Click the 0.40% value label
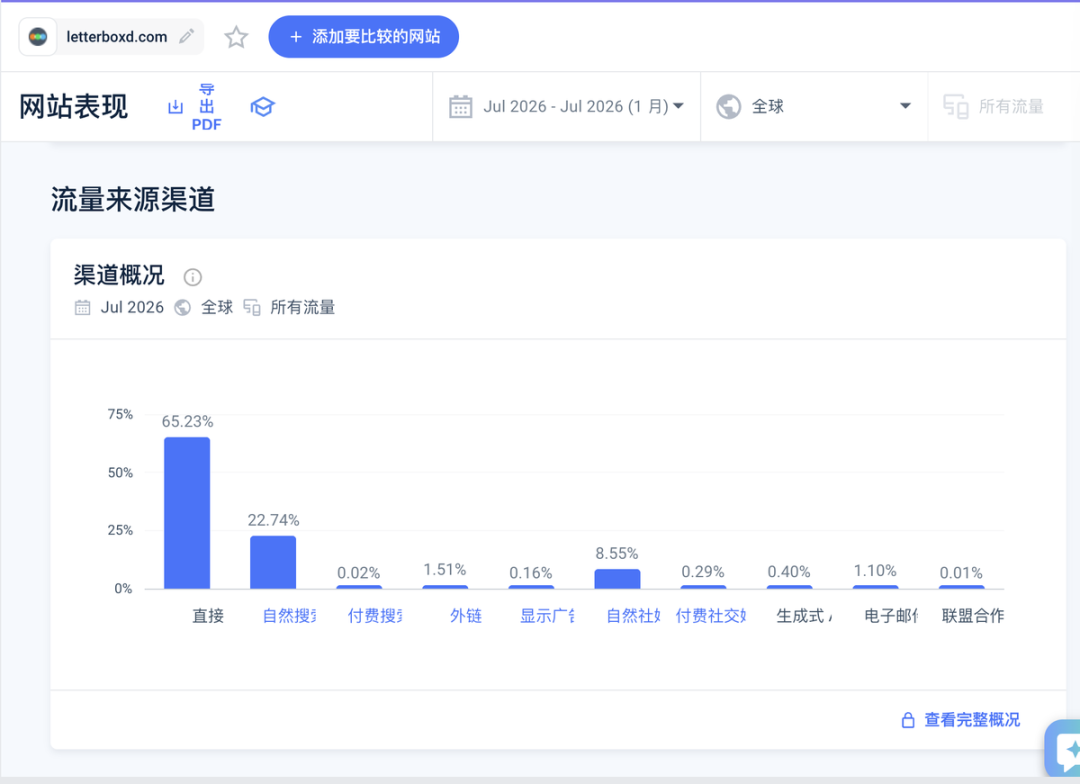 pyautogui.click(x=789, y=572)
